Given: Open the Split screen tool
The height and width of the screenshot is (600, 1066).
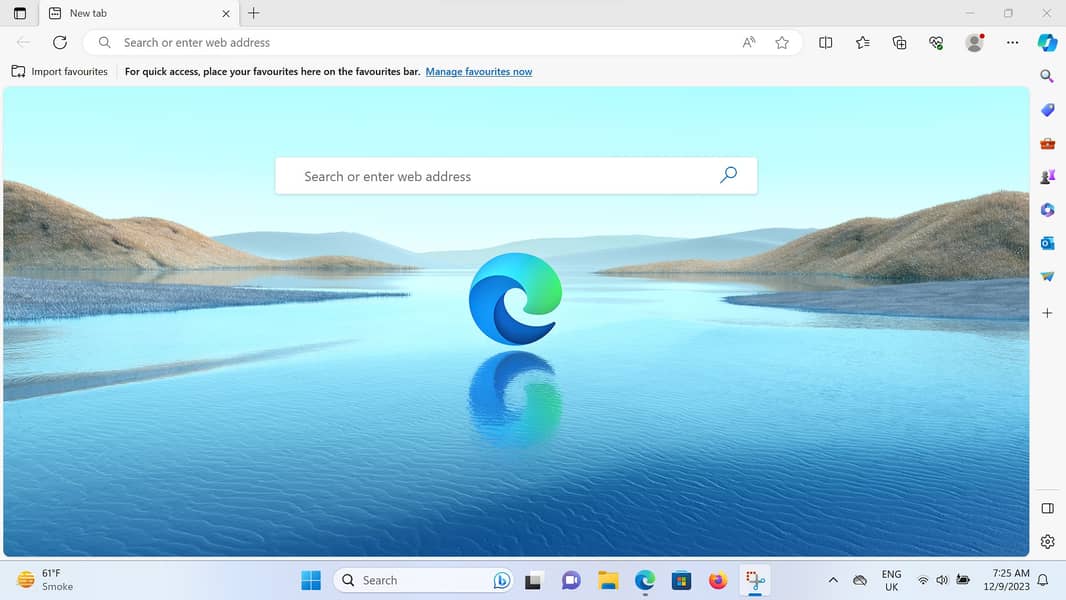Looking at the screenshot, I should (825, 43).
